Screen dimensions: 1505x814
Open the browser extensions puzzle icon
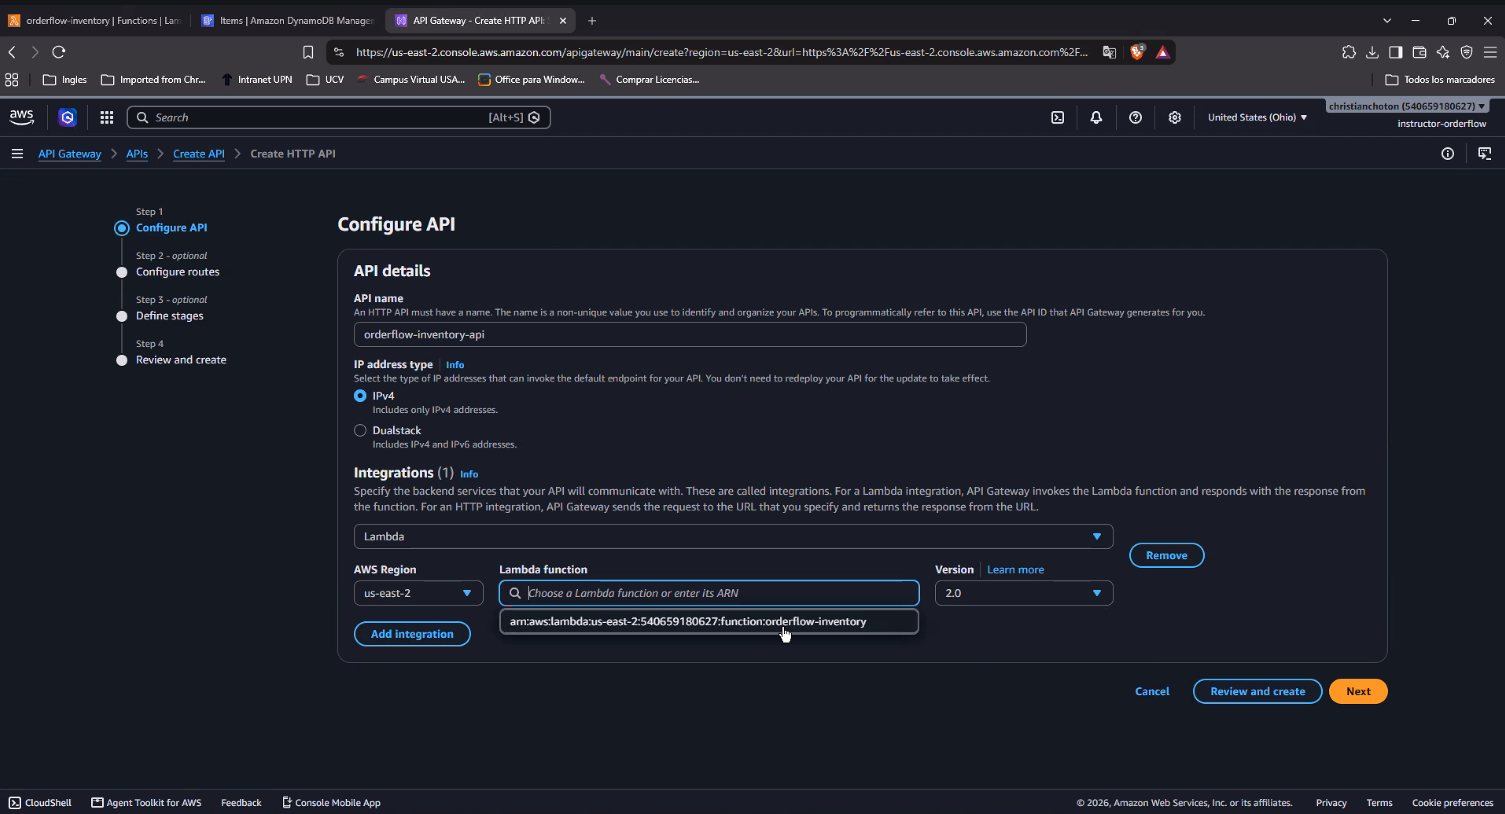[x=1349, y=52]
